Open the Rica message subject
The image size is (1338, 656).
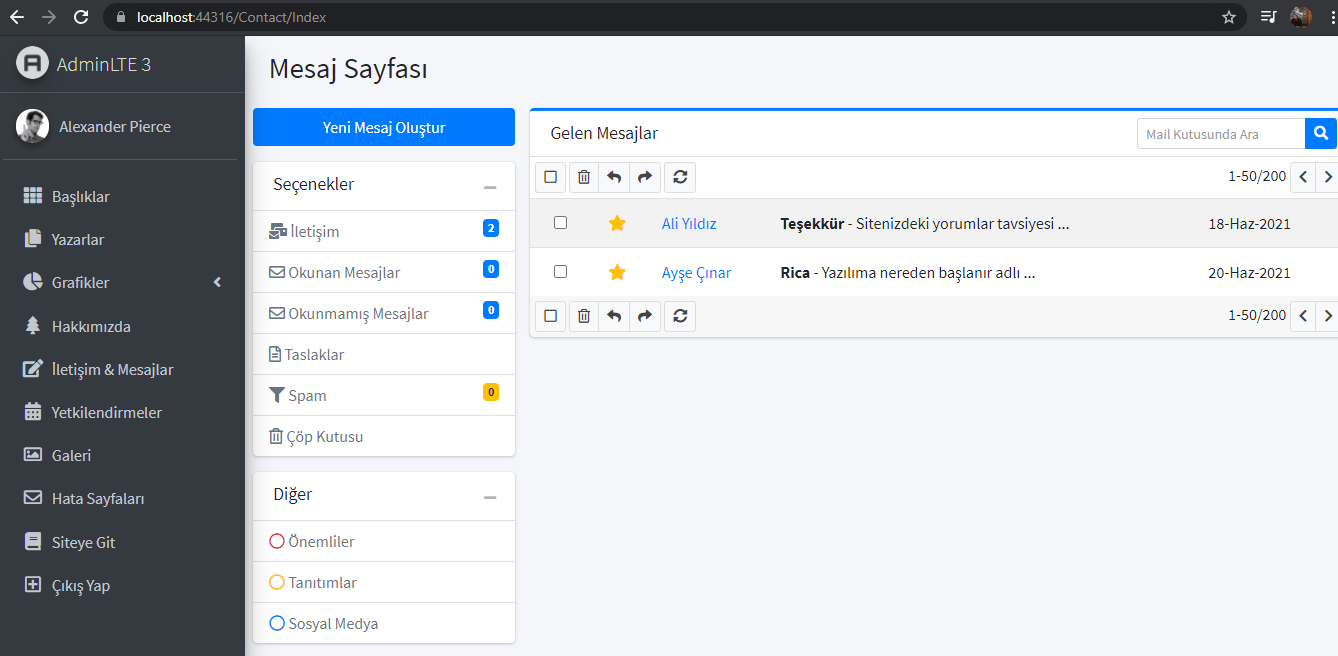pos(795,272)
